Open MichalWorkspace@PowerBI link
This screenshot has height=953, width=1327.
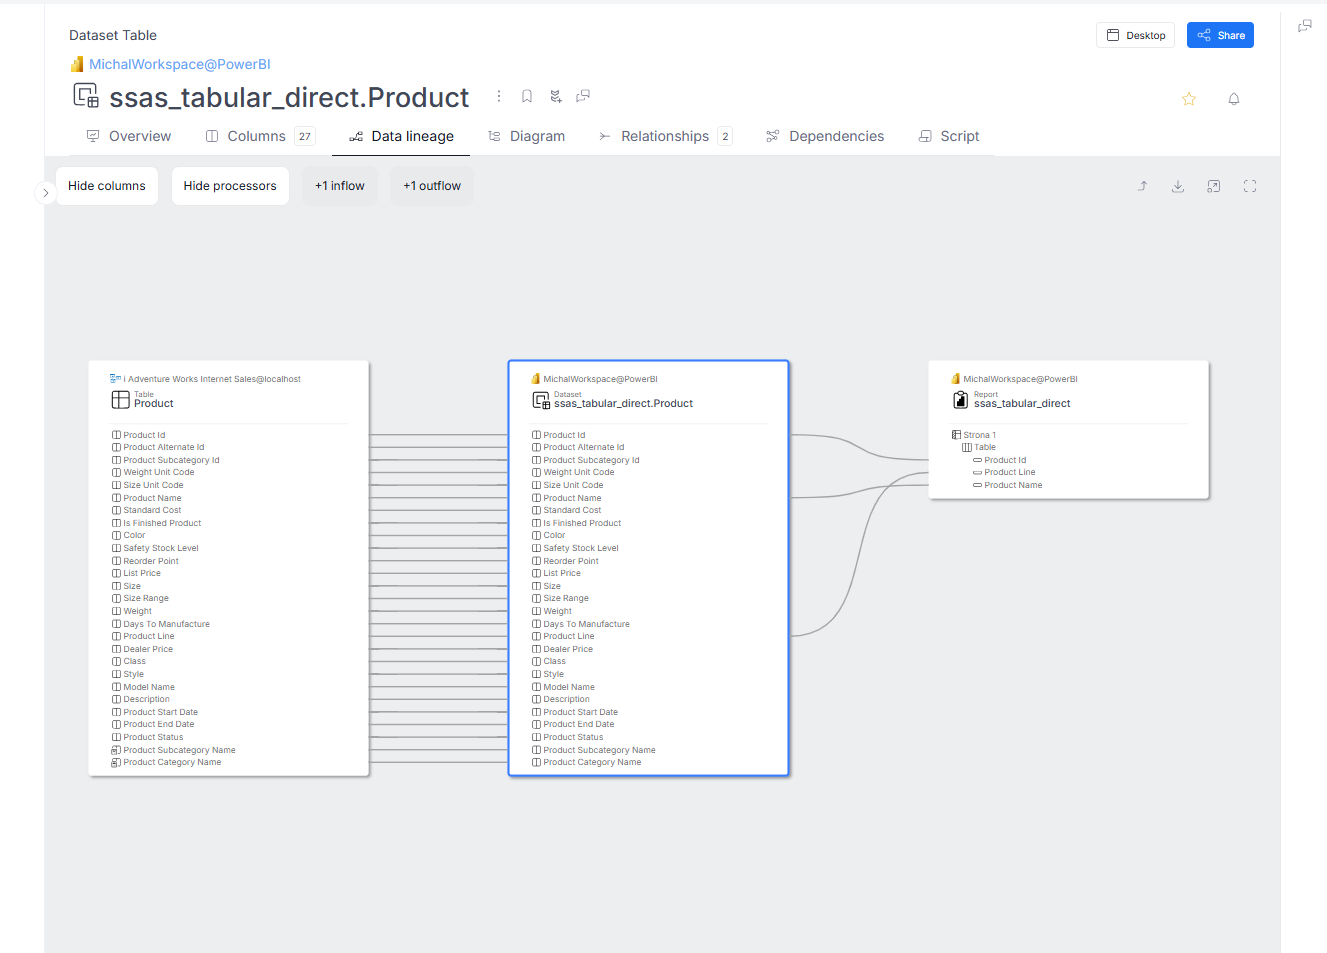click(x=180, y=64)
